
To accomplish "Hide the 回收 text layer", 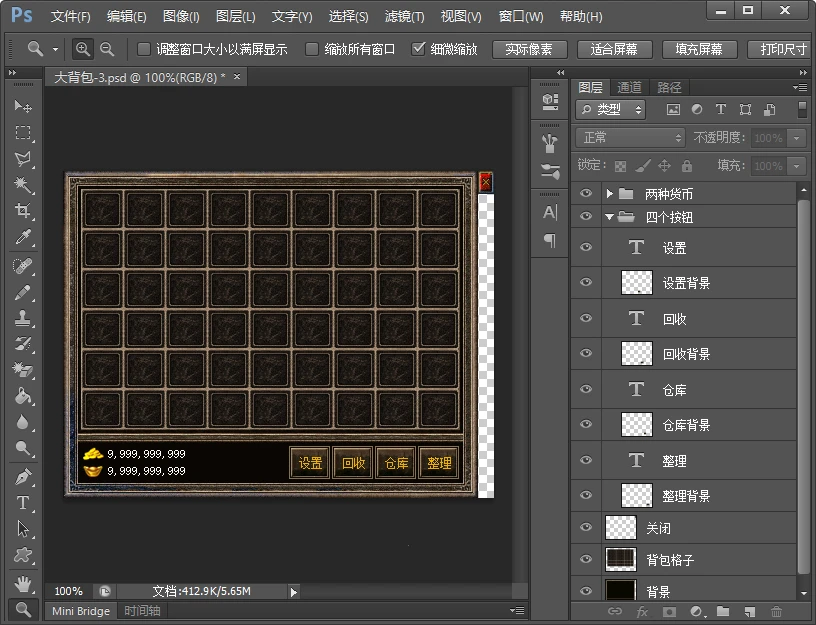I will [586, 318].
